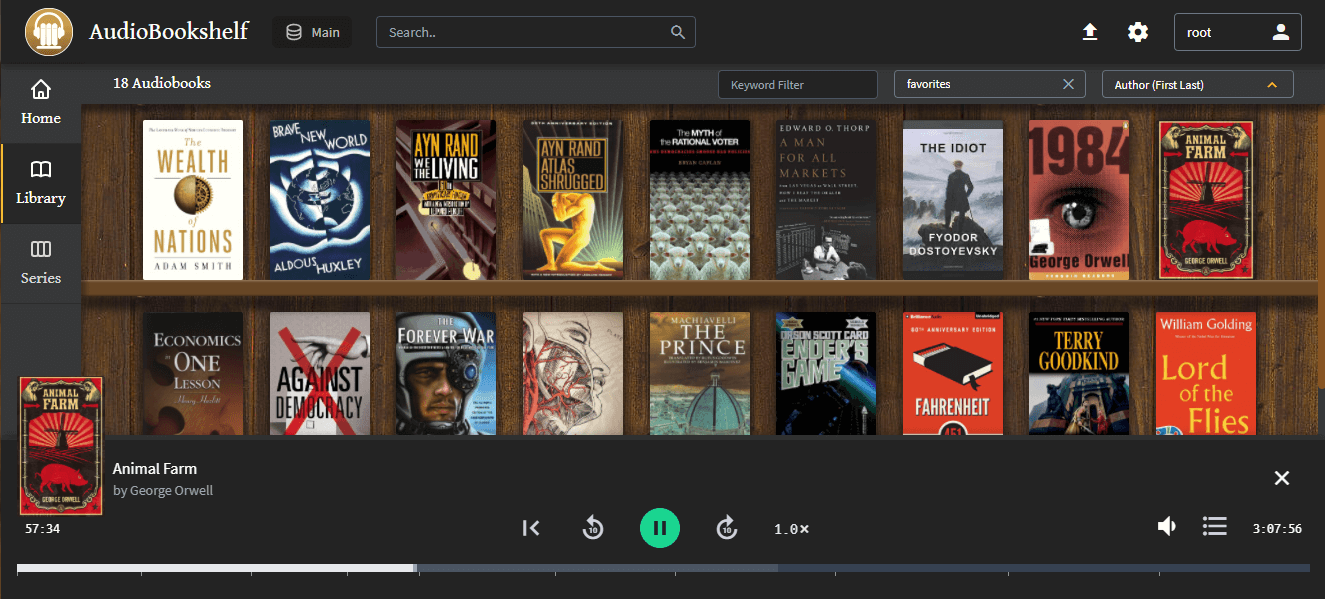Click the upload icon in the header

pyautogui.click(x=1090, y=32)
